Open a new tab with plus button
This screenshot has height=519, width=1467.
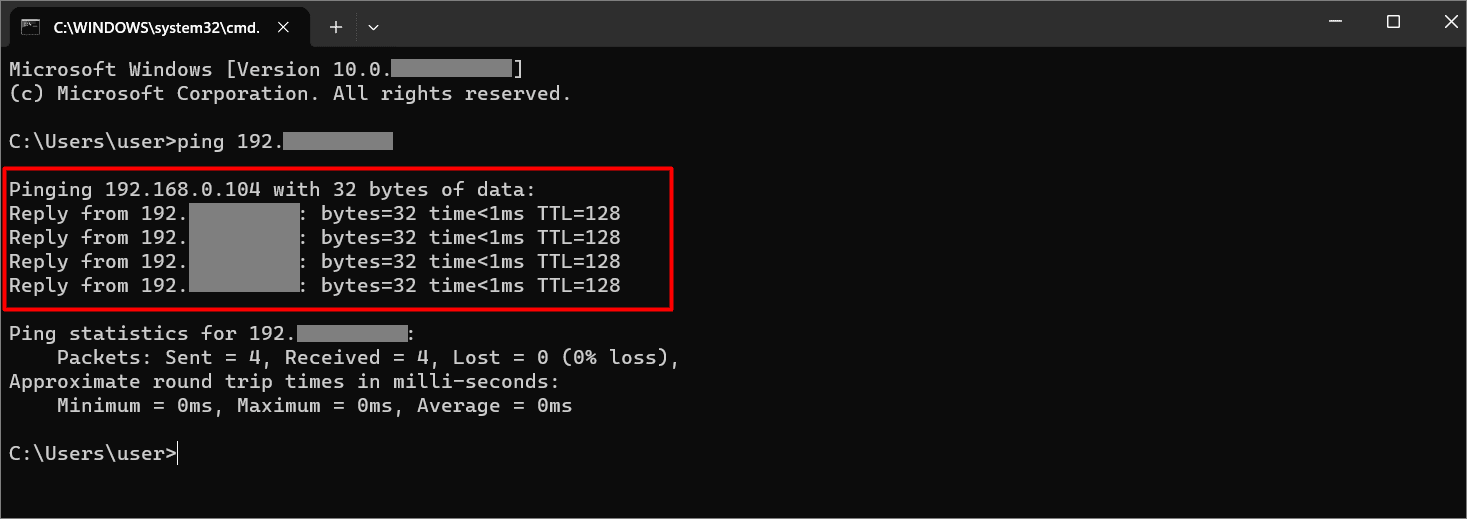336,27
